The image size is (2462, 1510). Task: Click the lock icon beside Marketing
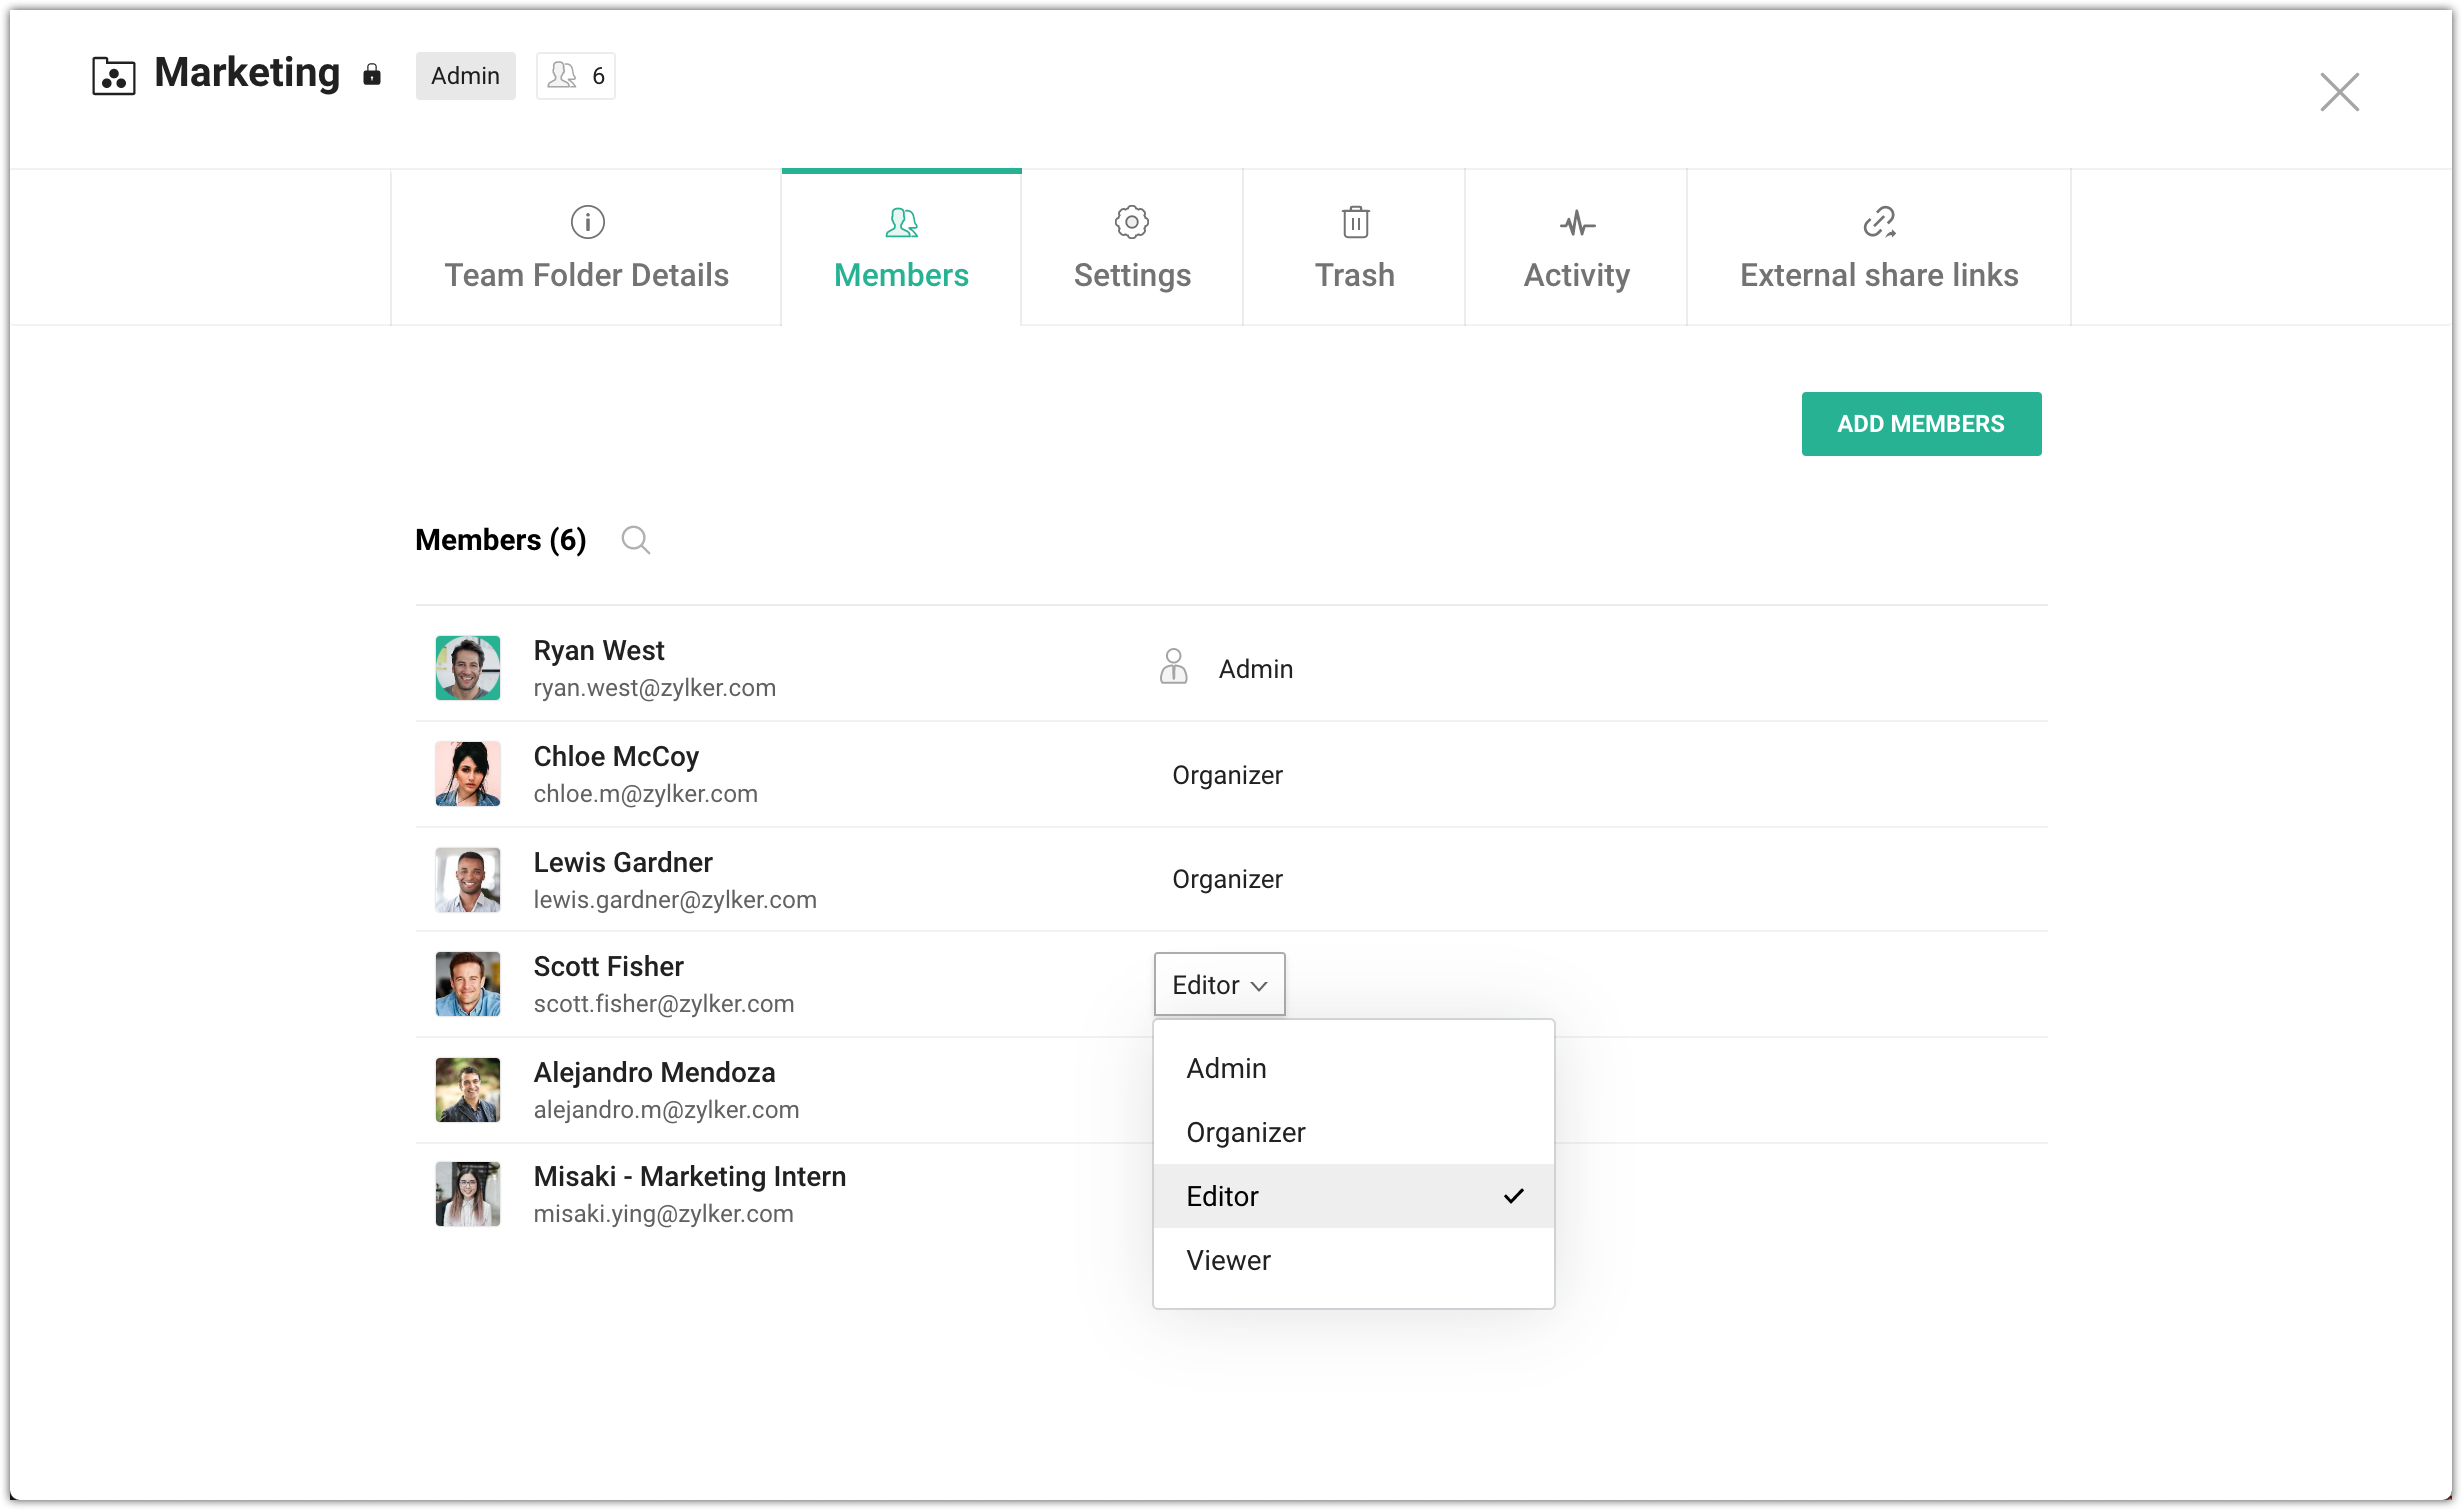point(372,75)
